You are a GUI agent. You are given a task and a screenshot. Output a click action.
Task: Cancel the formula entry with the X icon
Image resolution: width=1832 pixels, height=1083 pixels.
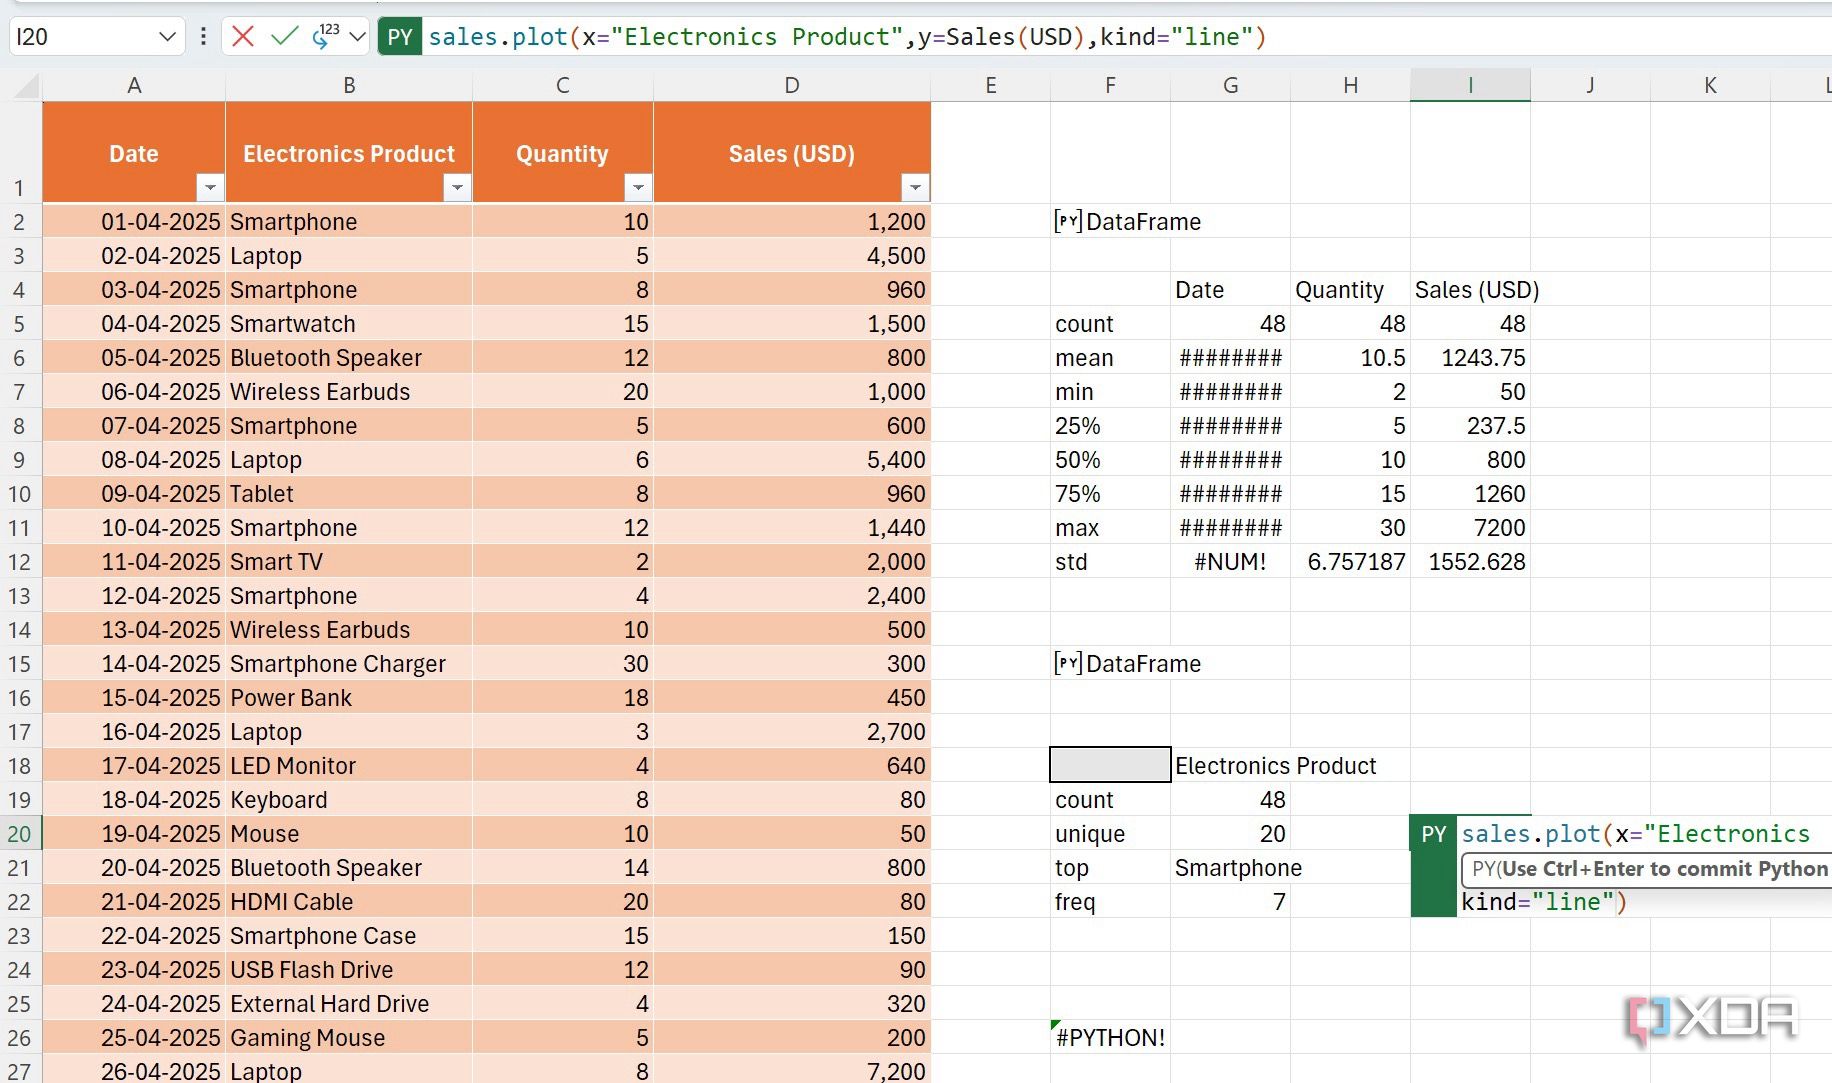click(x=242, y=37)
